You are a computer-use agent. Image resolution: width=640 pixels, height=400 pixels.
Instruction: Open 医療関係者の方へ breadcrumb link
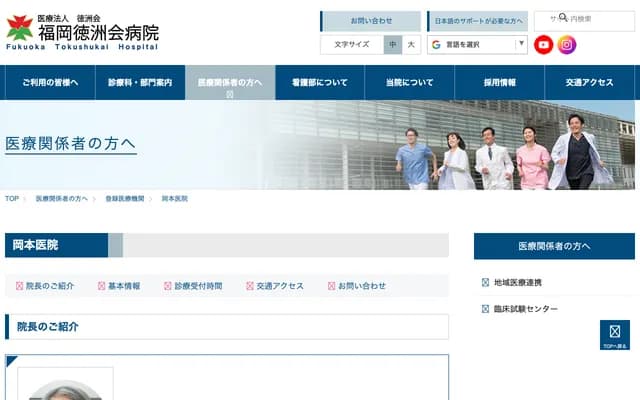62,199
